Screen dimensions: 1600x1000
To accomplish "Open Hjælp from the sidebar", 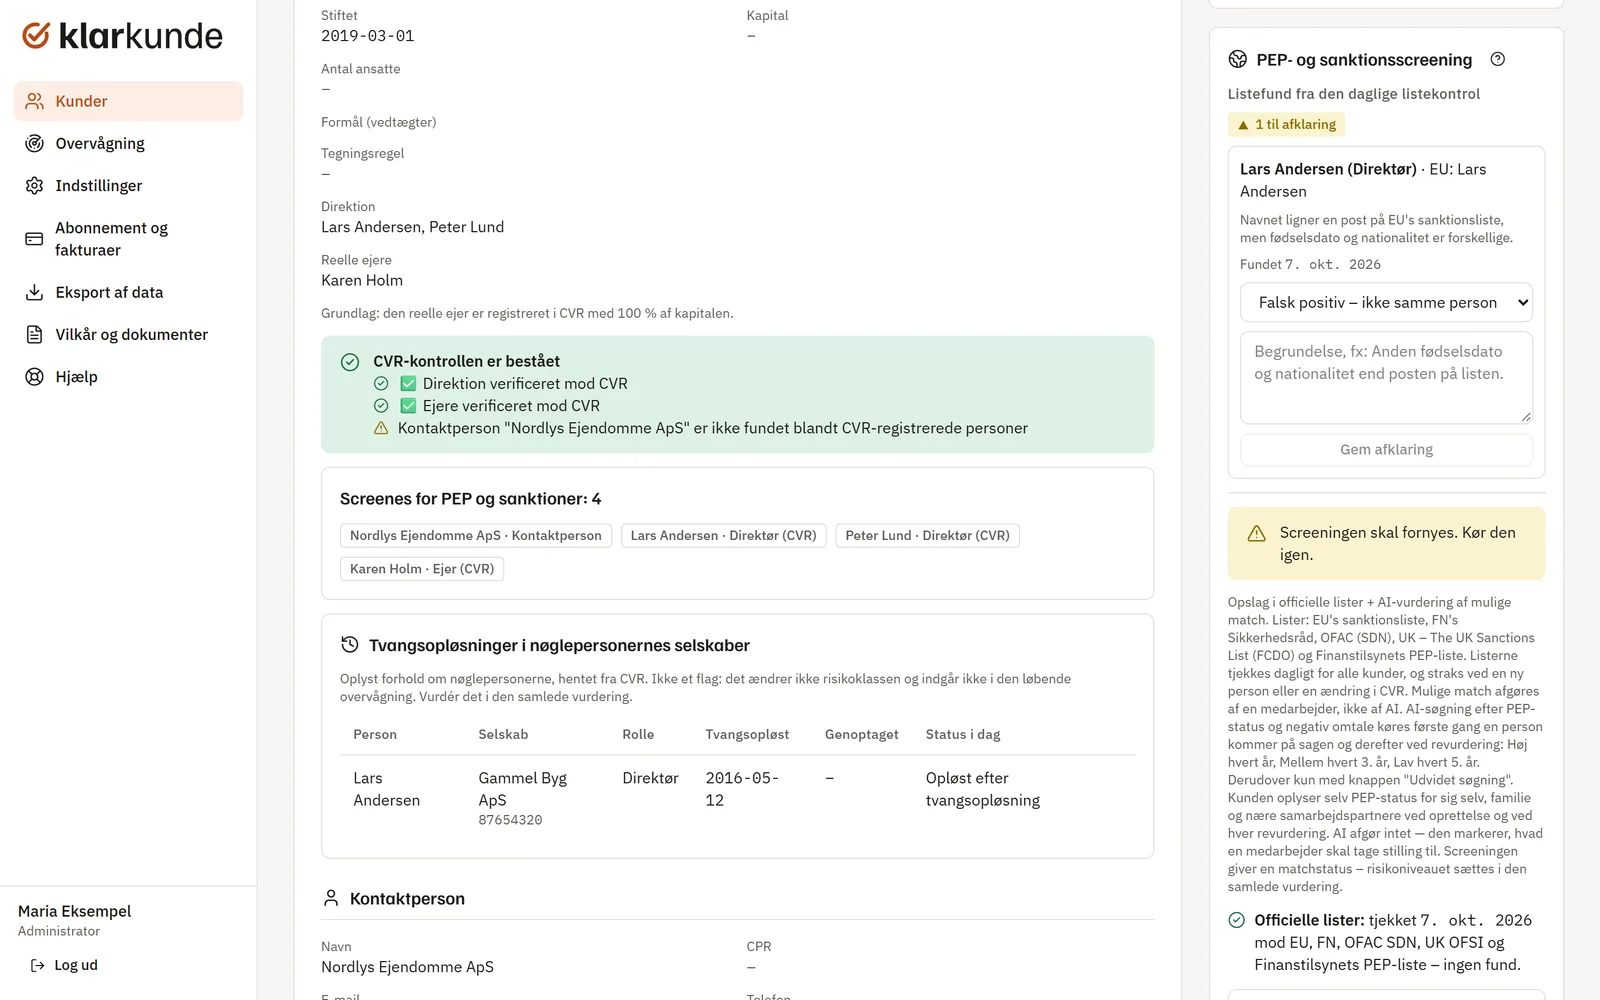I will coord(128,377).
